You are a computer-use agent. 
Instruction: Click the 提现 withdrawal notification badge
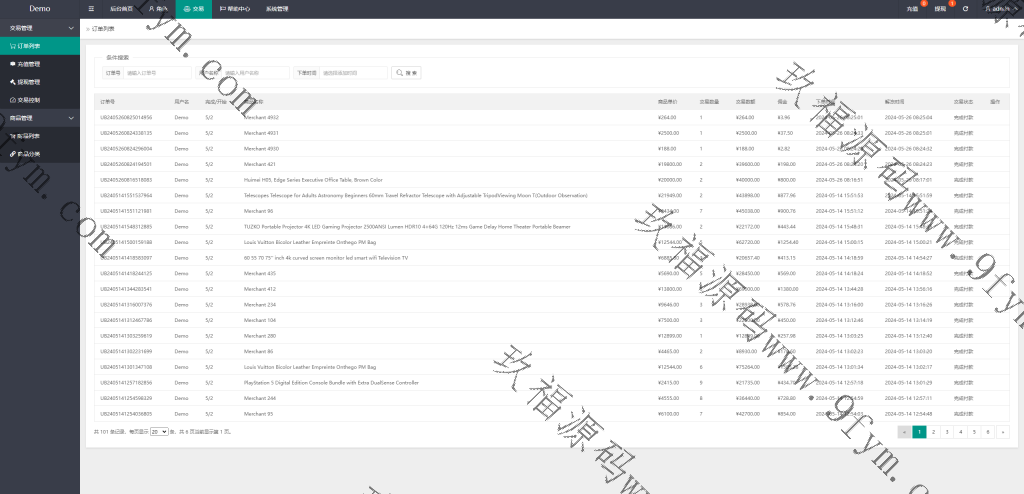951,4
